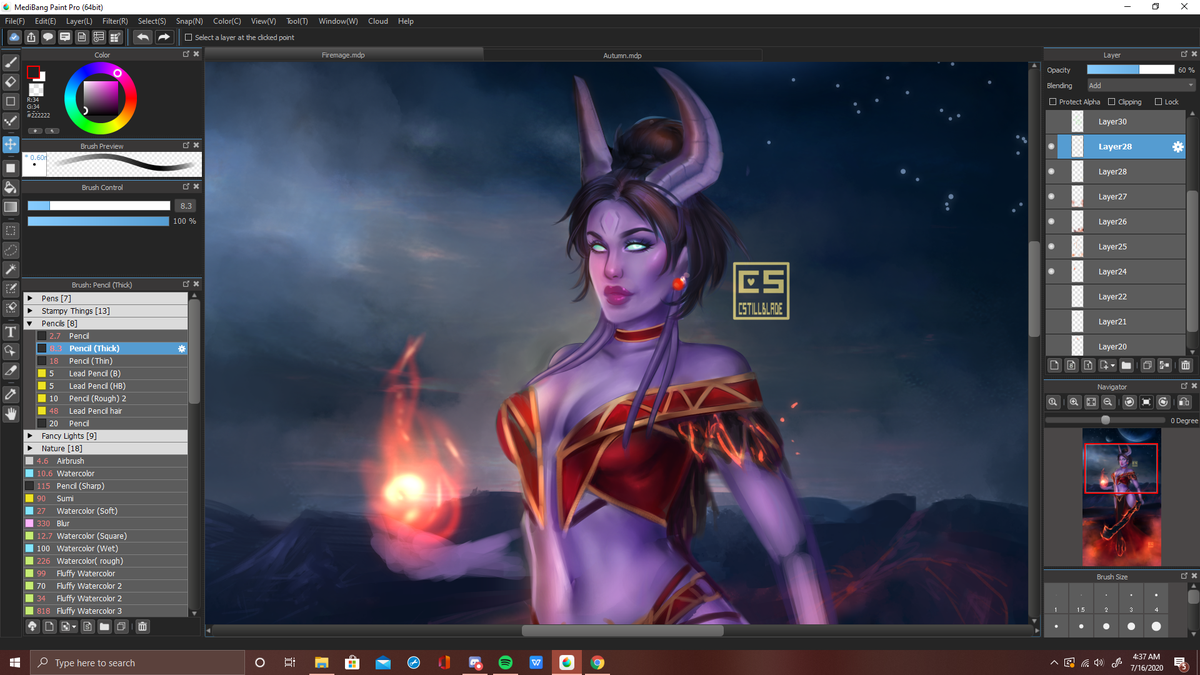Hide Layer26 via visibility dot
The width and height of the screenshot is (1200, 675).
[1051, 222]
